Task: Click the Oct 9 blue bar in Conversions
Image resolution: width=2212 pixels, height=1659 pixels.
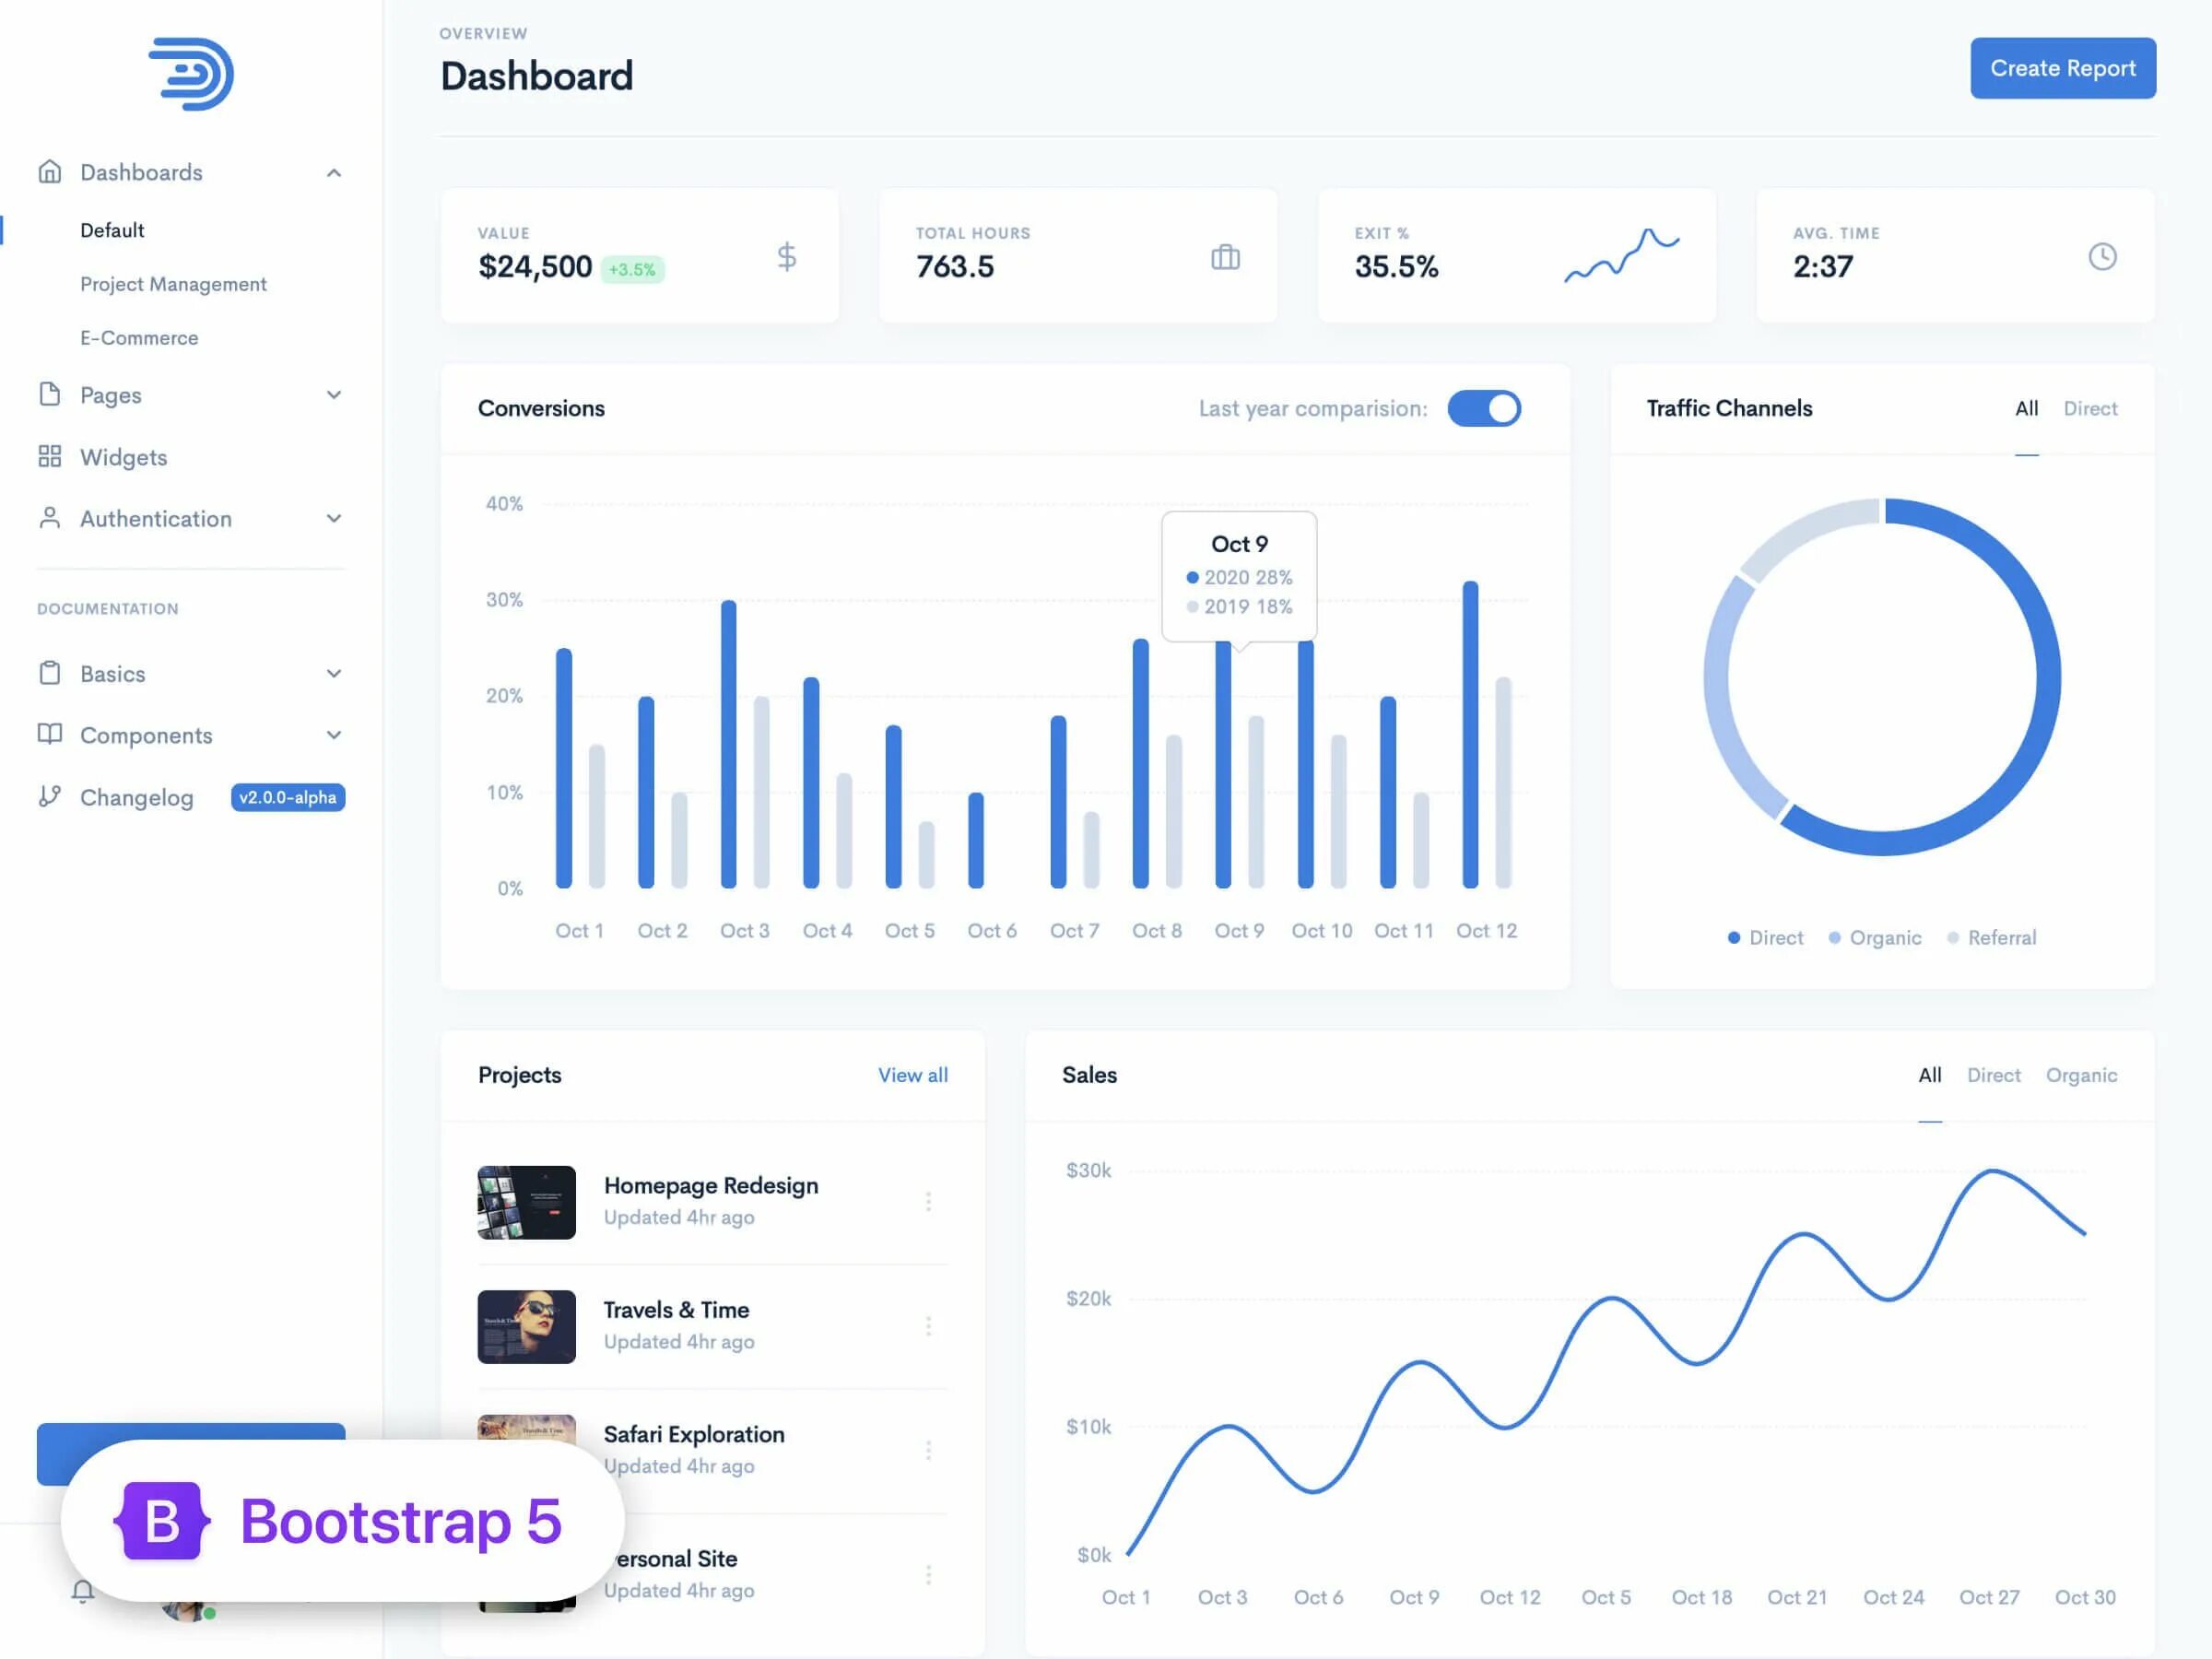Action: [x=1223, y=765]
